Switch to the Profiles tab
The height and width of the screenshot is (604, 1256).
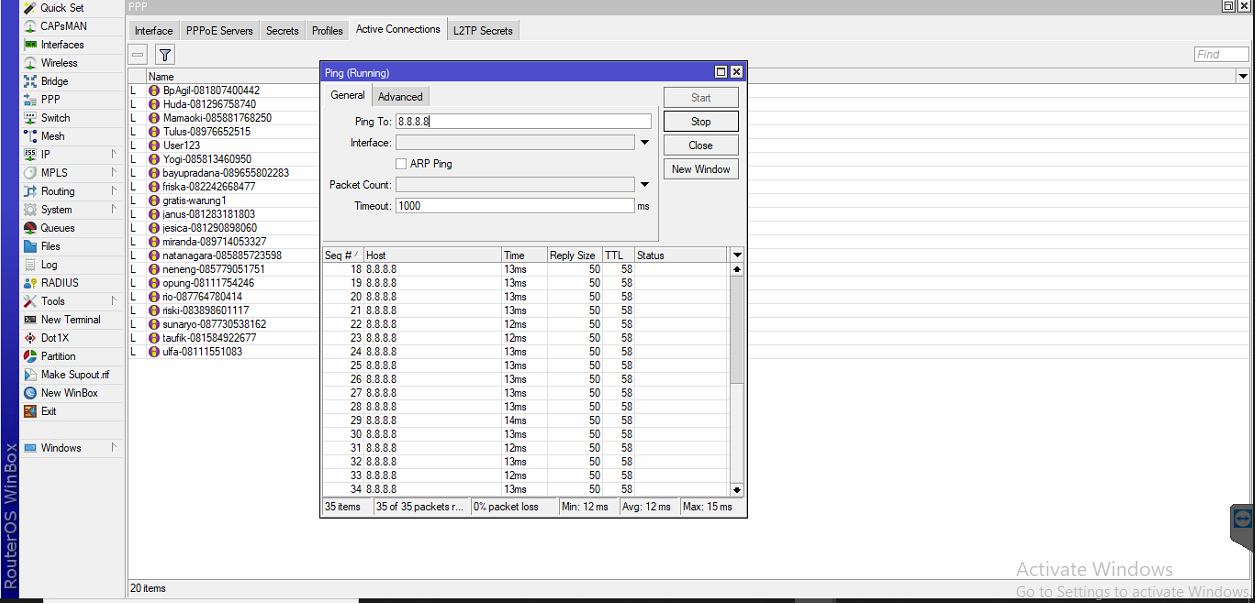327,31
